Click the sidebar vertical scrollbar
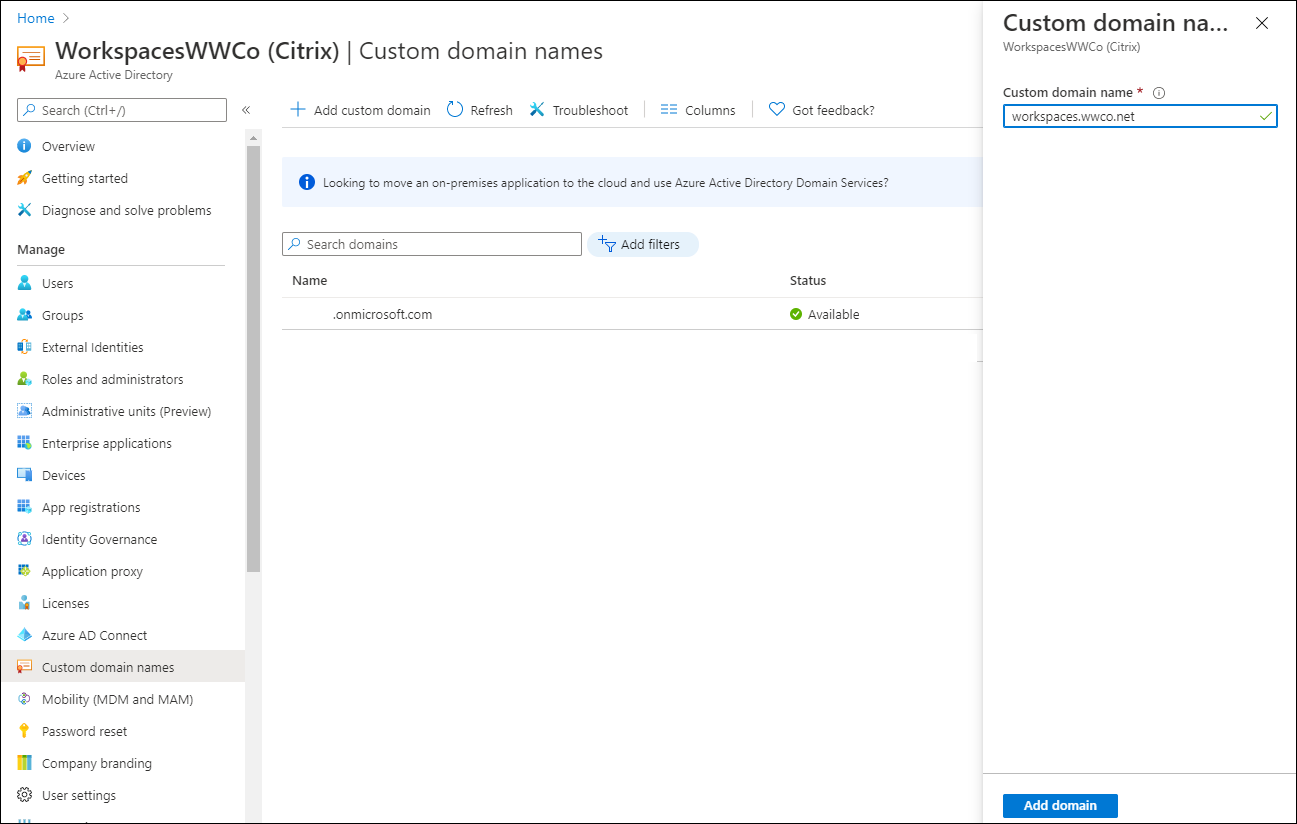The width and height of the screenshot is (1297, 824). [x=253, y=360]
